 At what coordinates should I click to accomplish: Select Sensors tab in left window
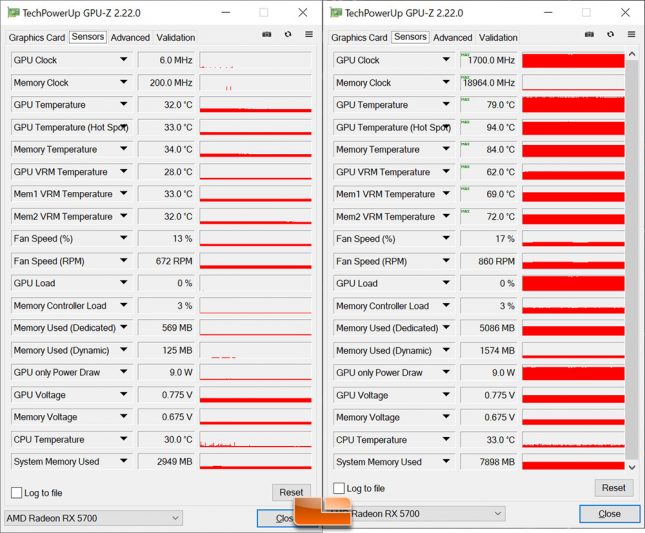click(x=88, y=37)
